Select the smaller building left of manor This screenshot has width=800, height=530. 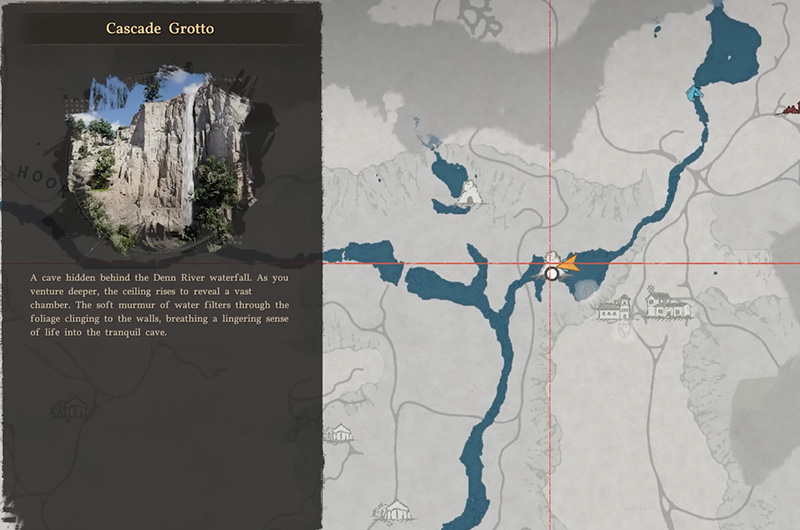pyautogui.click(x=616, y=308)
